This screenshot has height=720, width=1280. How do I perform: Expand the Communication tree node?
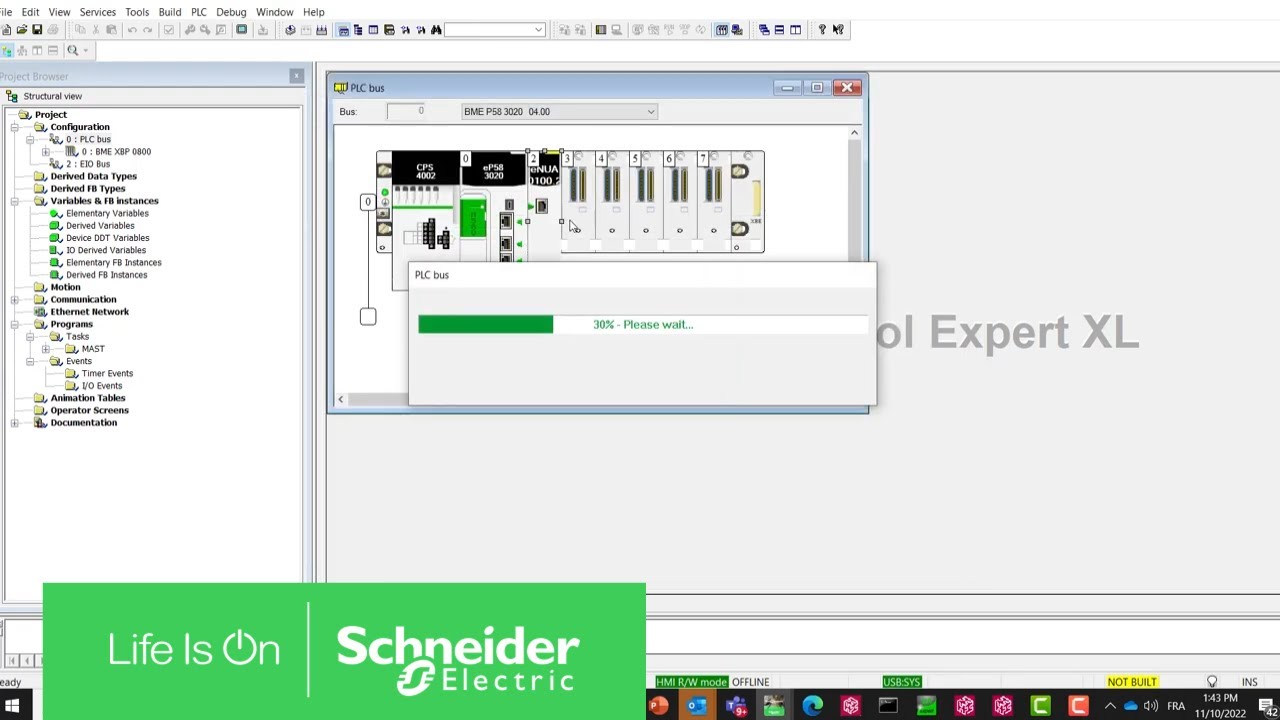point(14,300)
